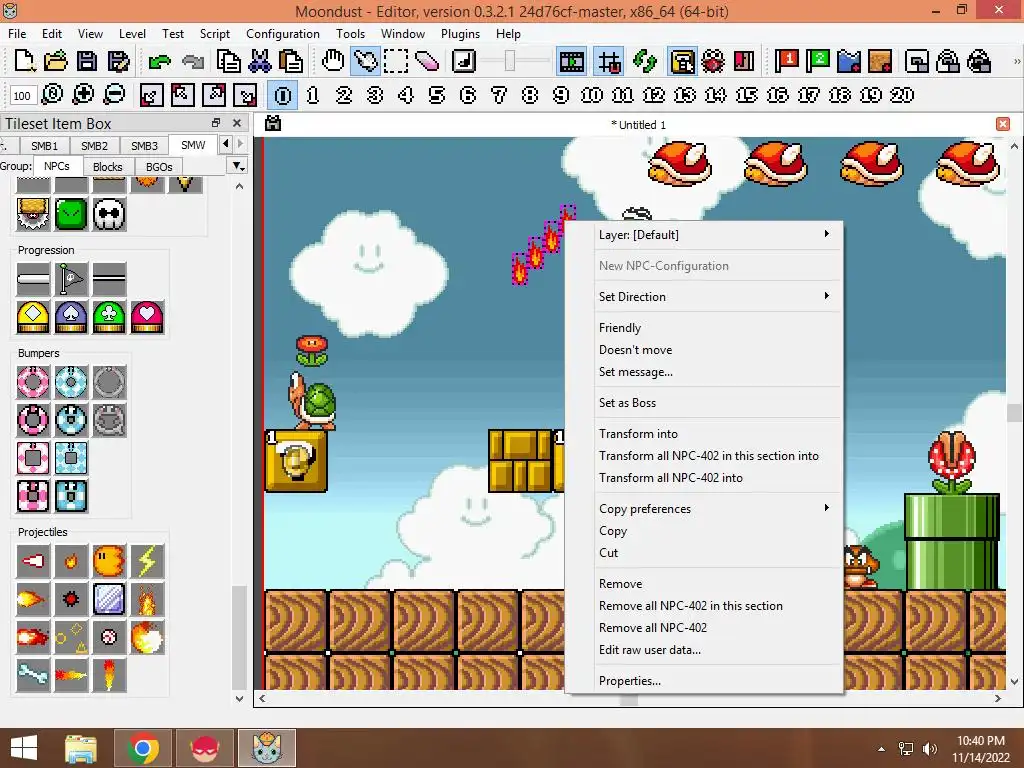Switch to the Blocks group tab
The image size is (1024, 768).
(108, 167)
